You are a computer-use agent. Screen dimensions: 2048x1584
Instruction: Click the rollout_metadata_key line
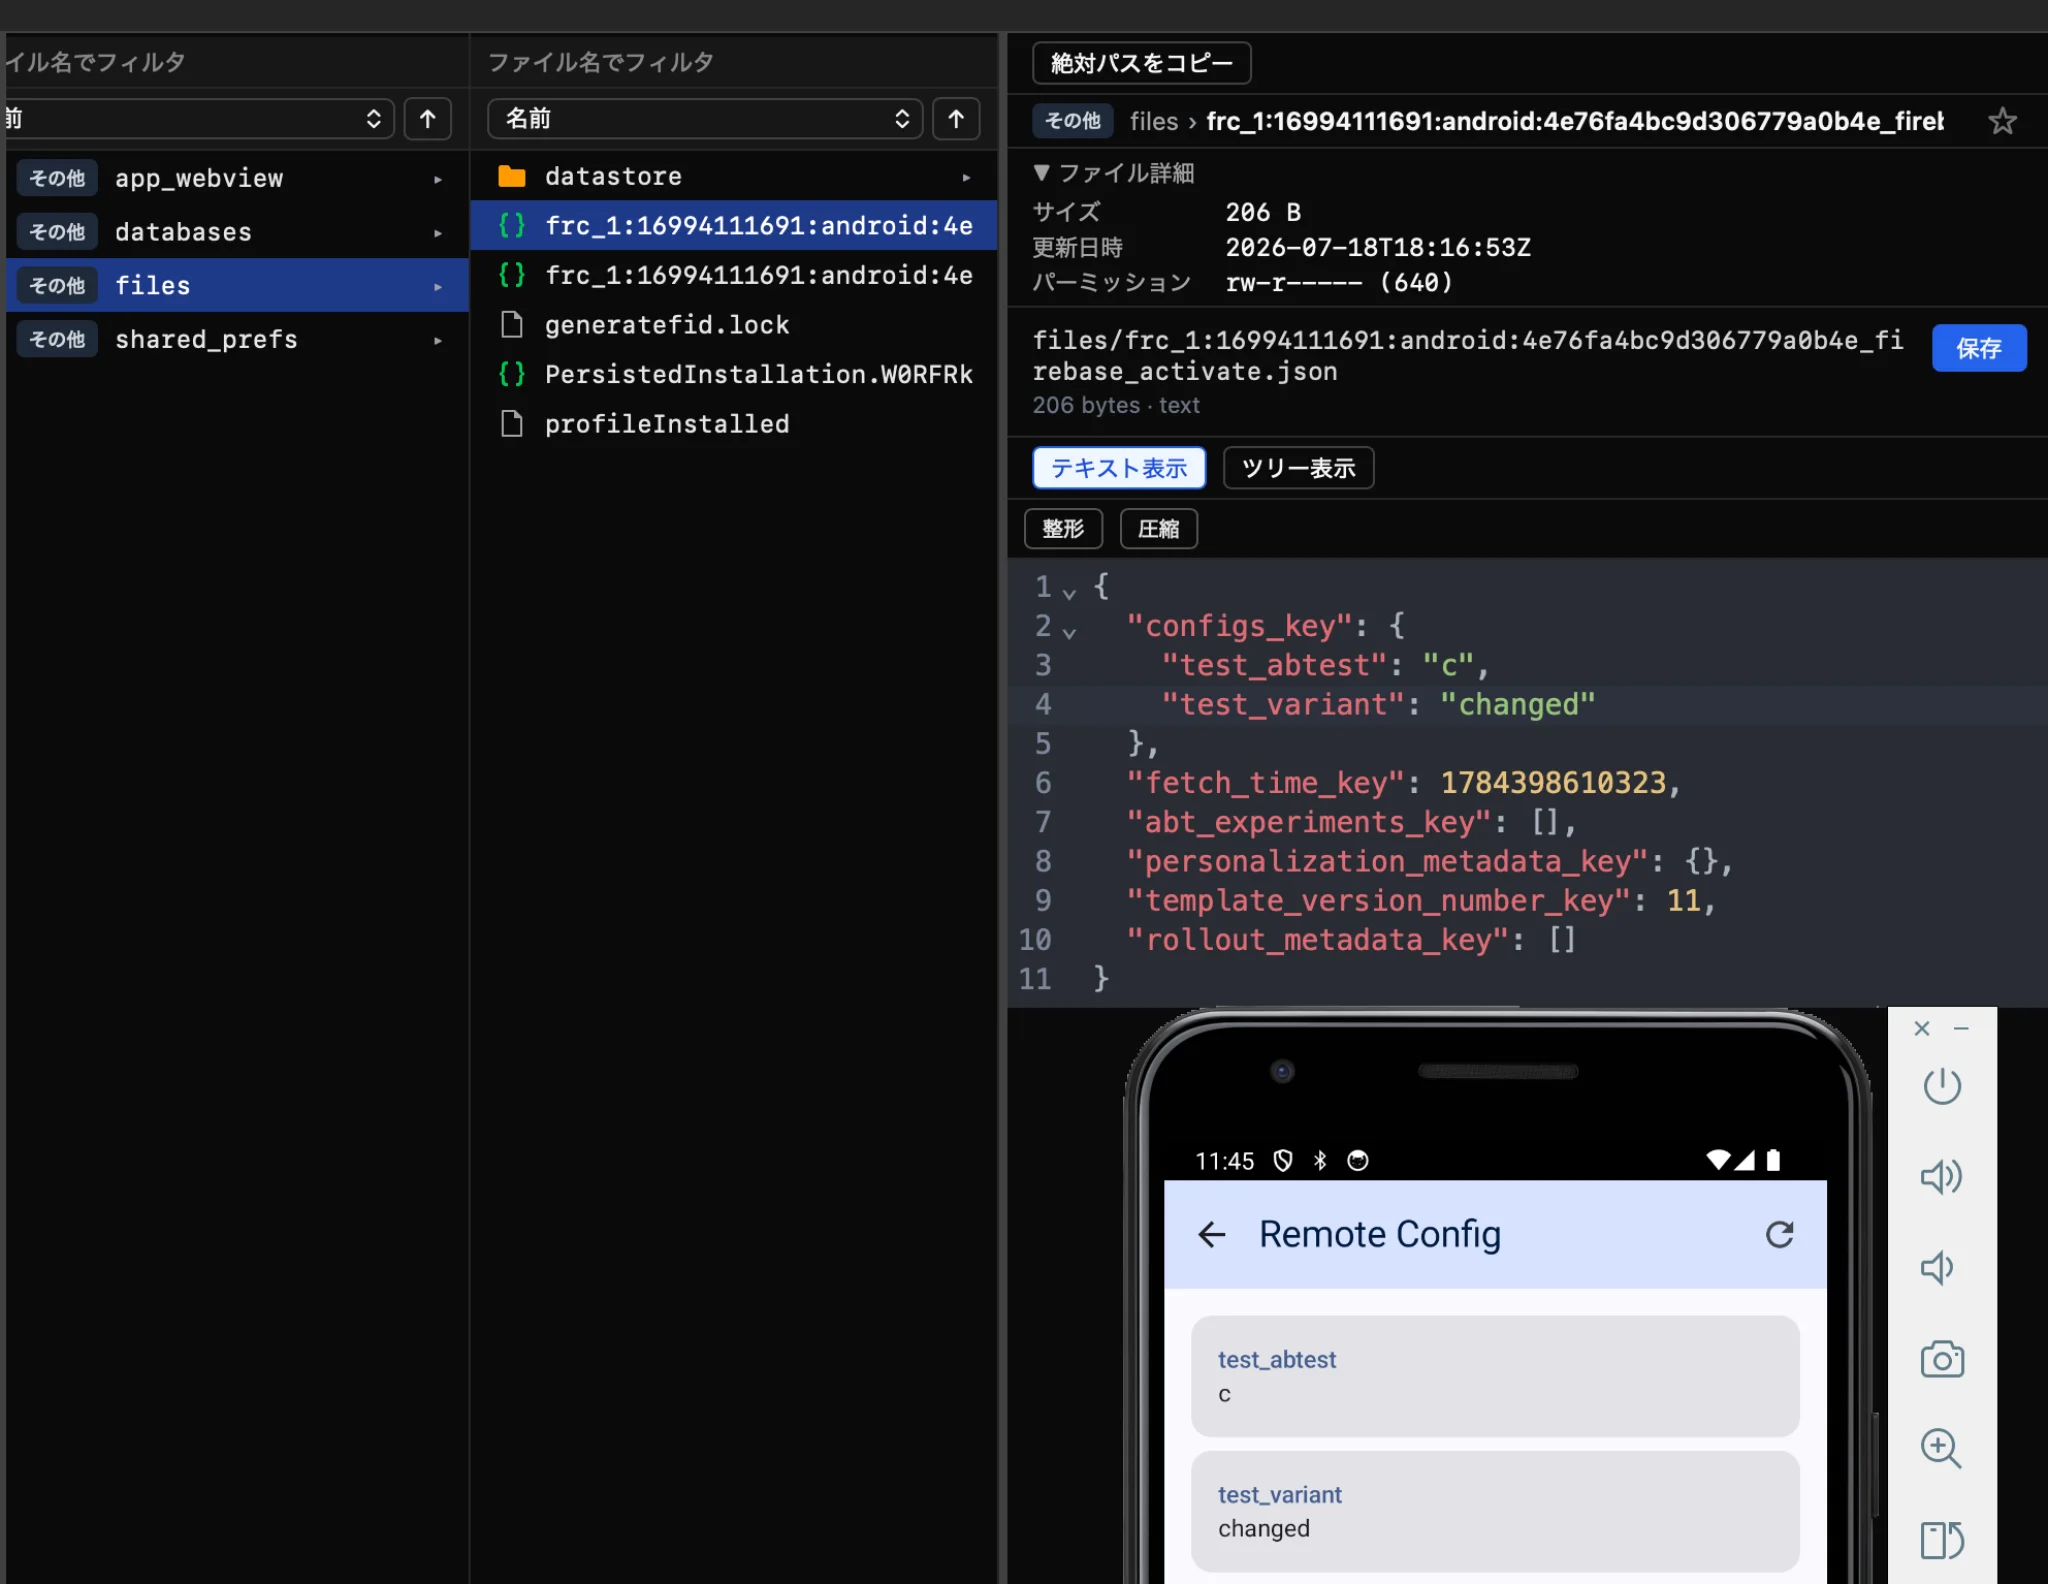(1350, 939)
